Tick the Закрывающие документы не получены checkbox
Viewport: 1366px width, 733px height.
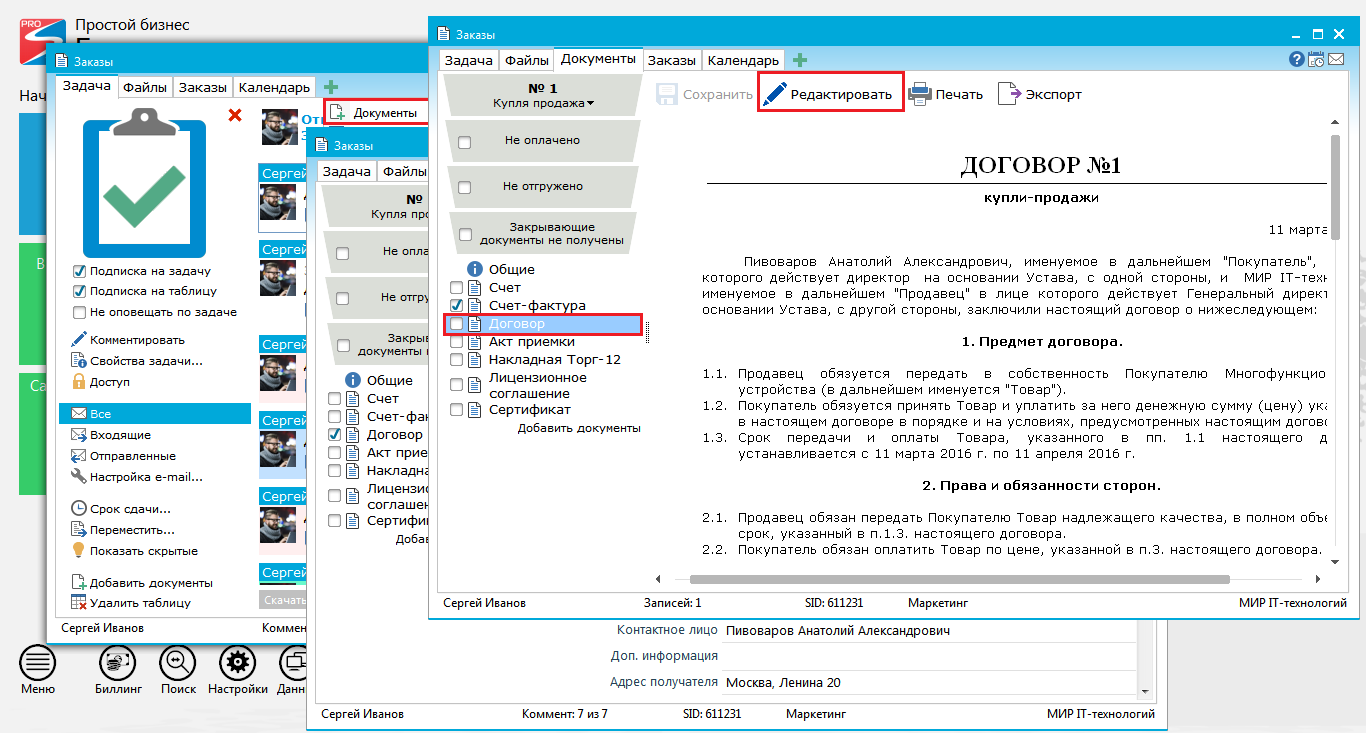coord(464,235)
